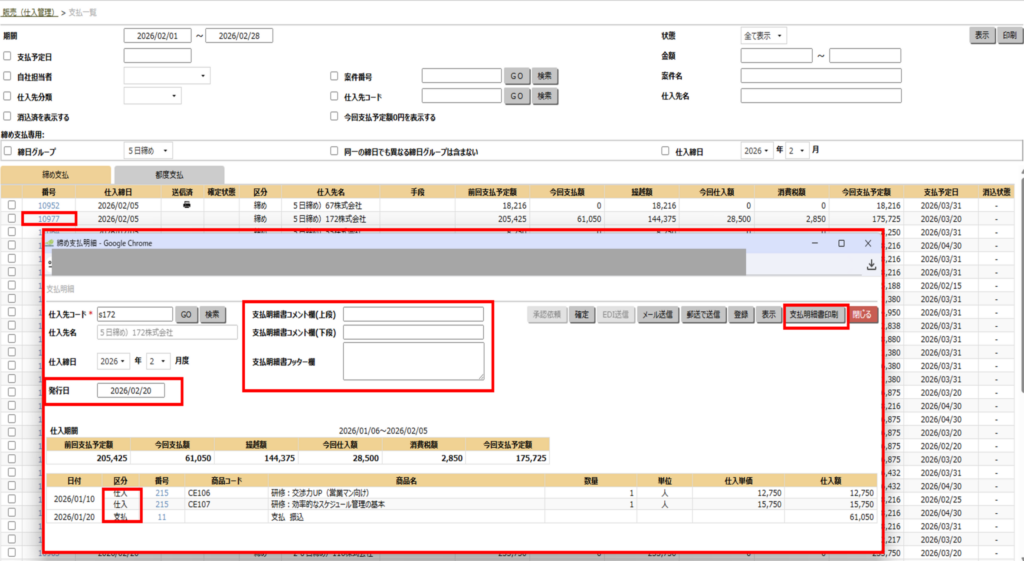The height and width of the screenshot is (561, 1024).
Task: Toggle the 今回支払予定額0円を表示する checkbox
Action: [335, 117]
